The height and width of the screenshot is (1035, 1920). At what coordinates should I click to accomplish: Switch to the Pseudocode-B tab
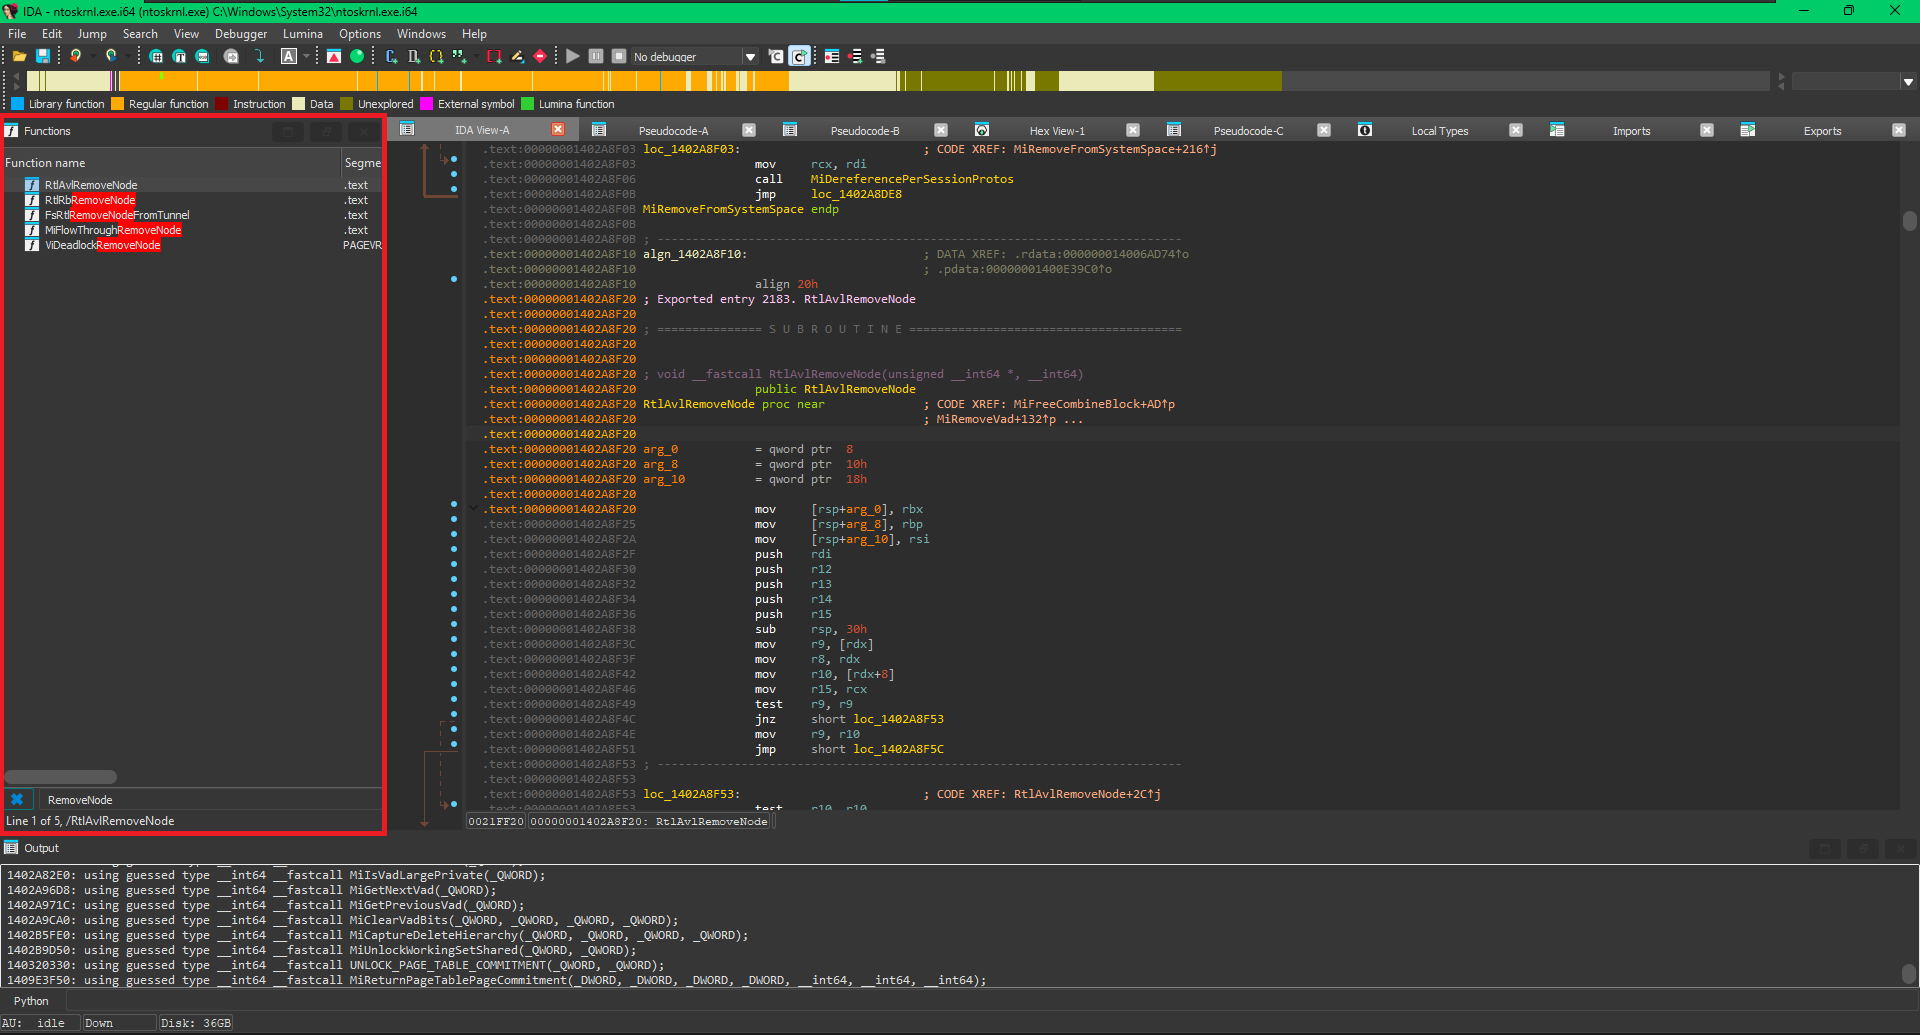[x=864, y=131]
